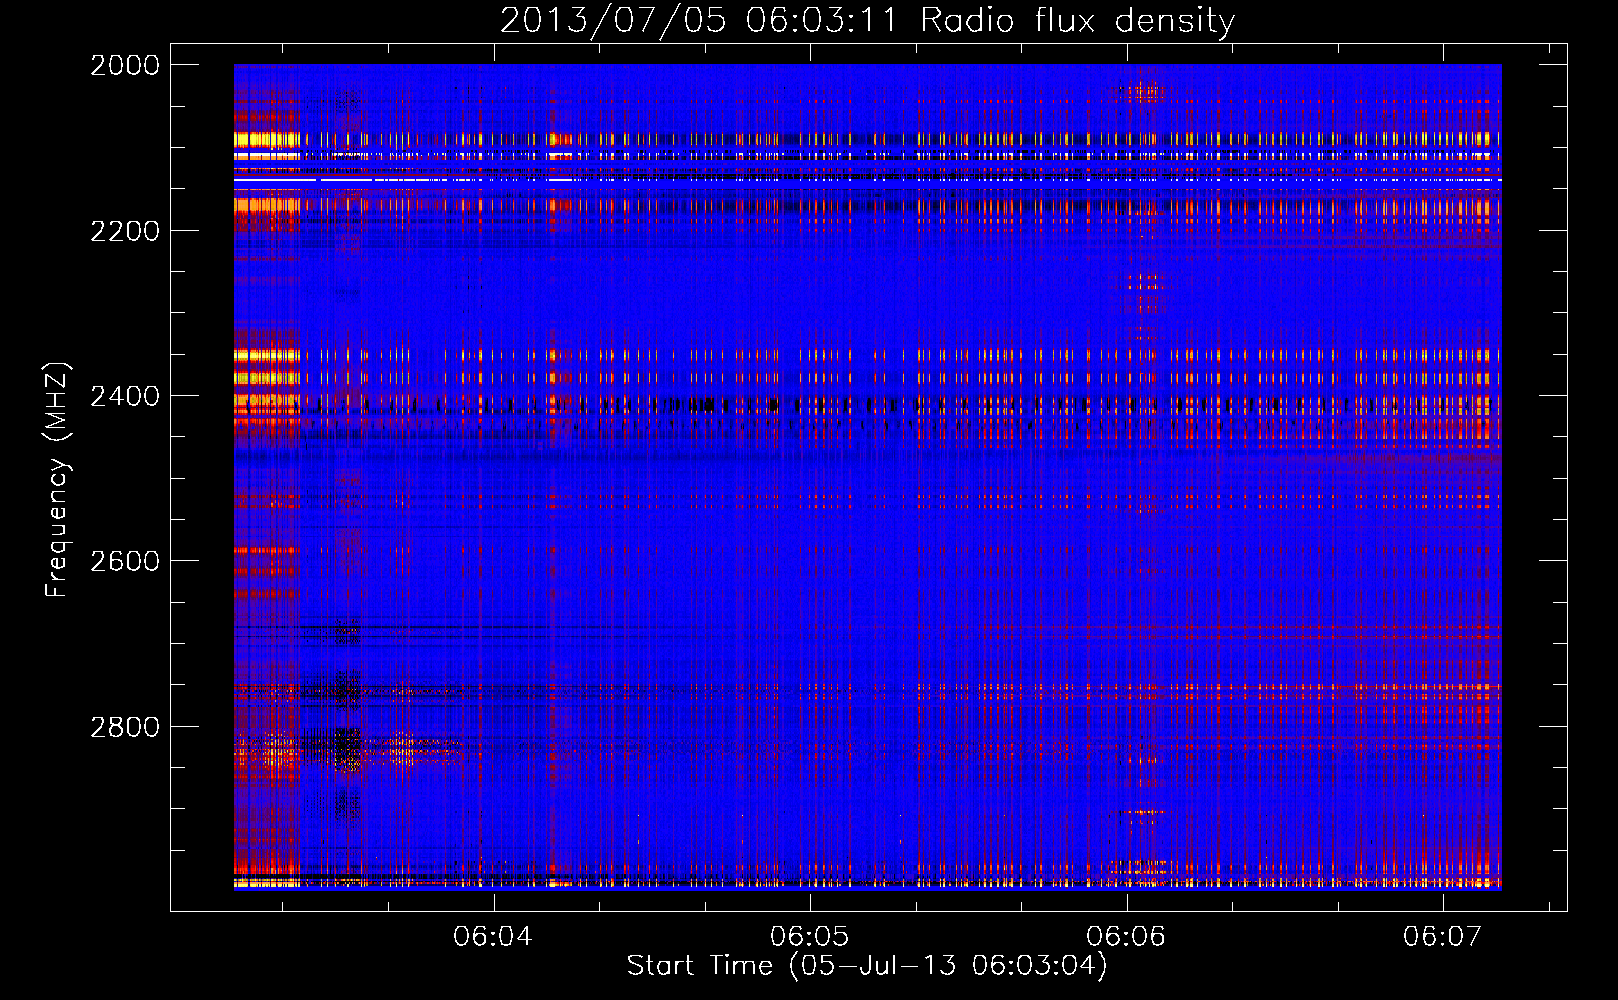Click the 2800 frequency tick label
Screen dimensions: 1618x1000
click(125, 727)
